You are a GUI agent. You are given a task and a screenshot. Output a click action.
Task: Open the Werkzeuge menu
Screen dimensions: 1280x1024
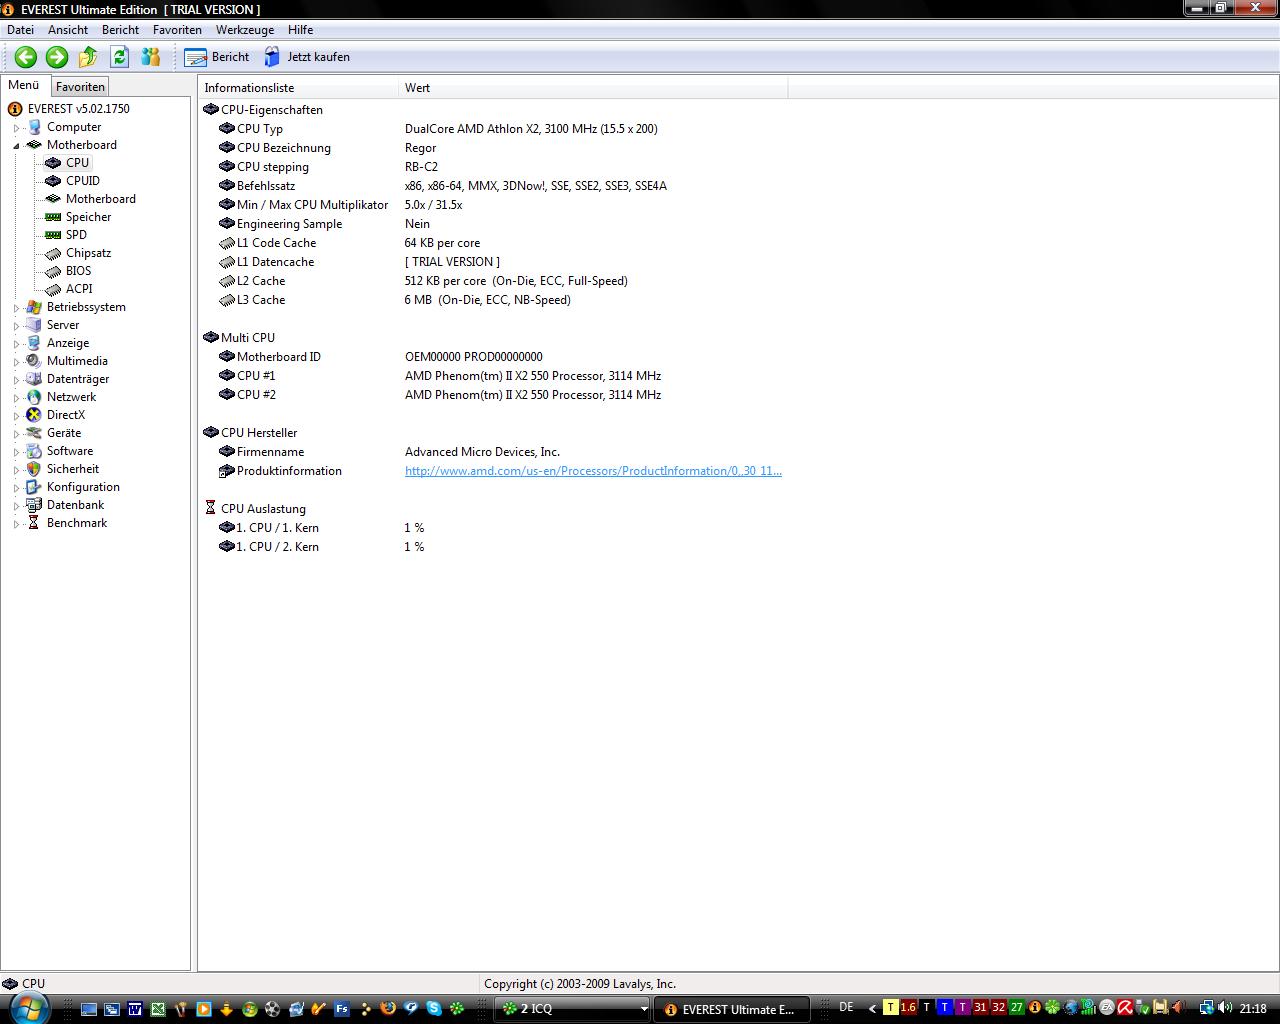245,30
